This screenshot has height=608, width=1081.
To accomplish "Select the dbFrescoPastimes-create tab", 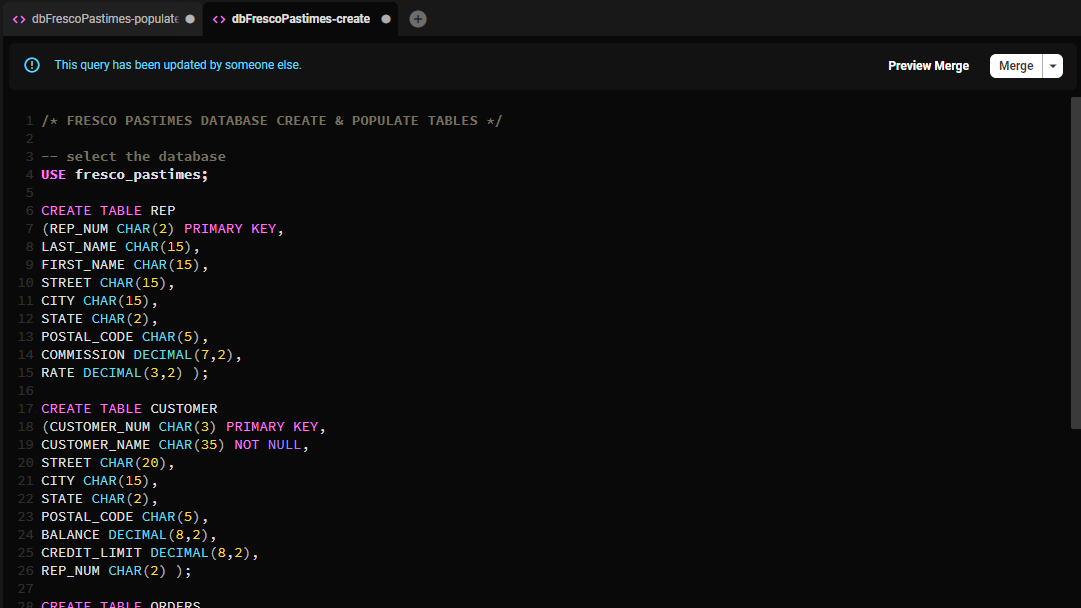I will click(301, 19).
